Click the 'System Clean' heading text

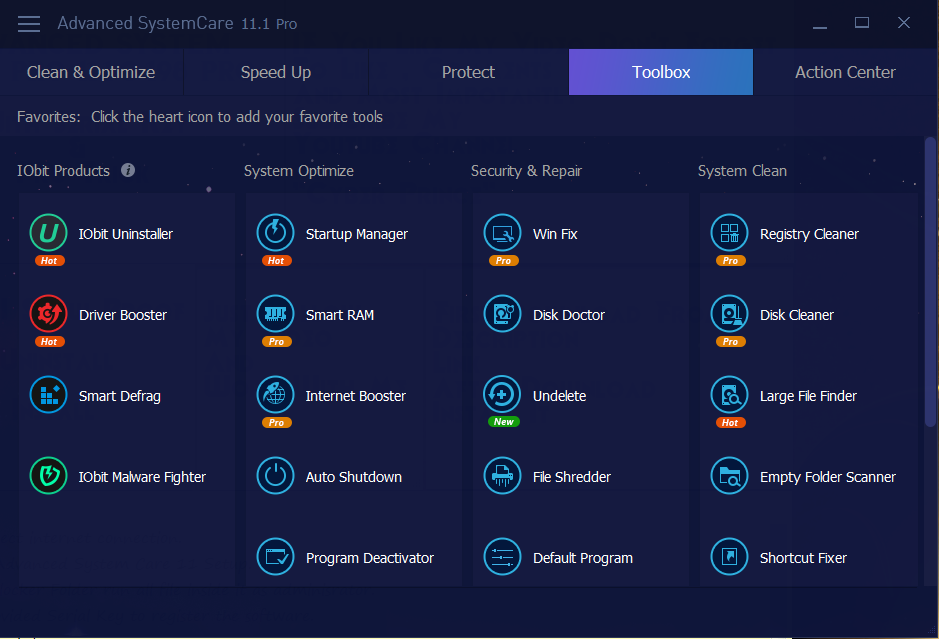coord(742,171)
